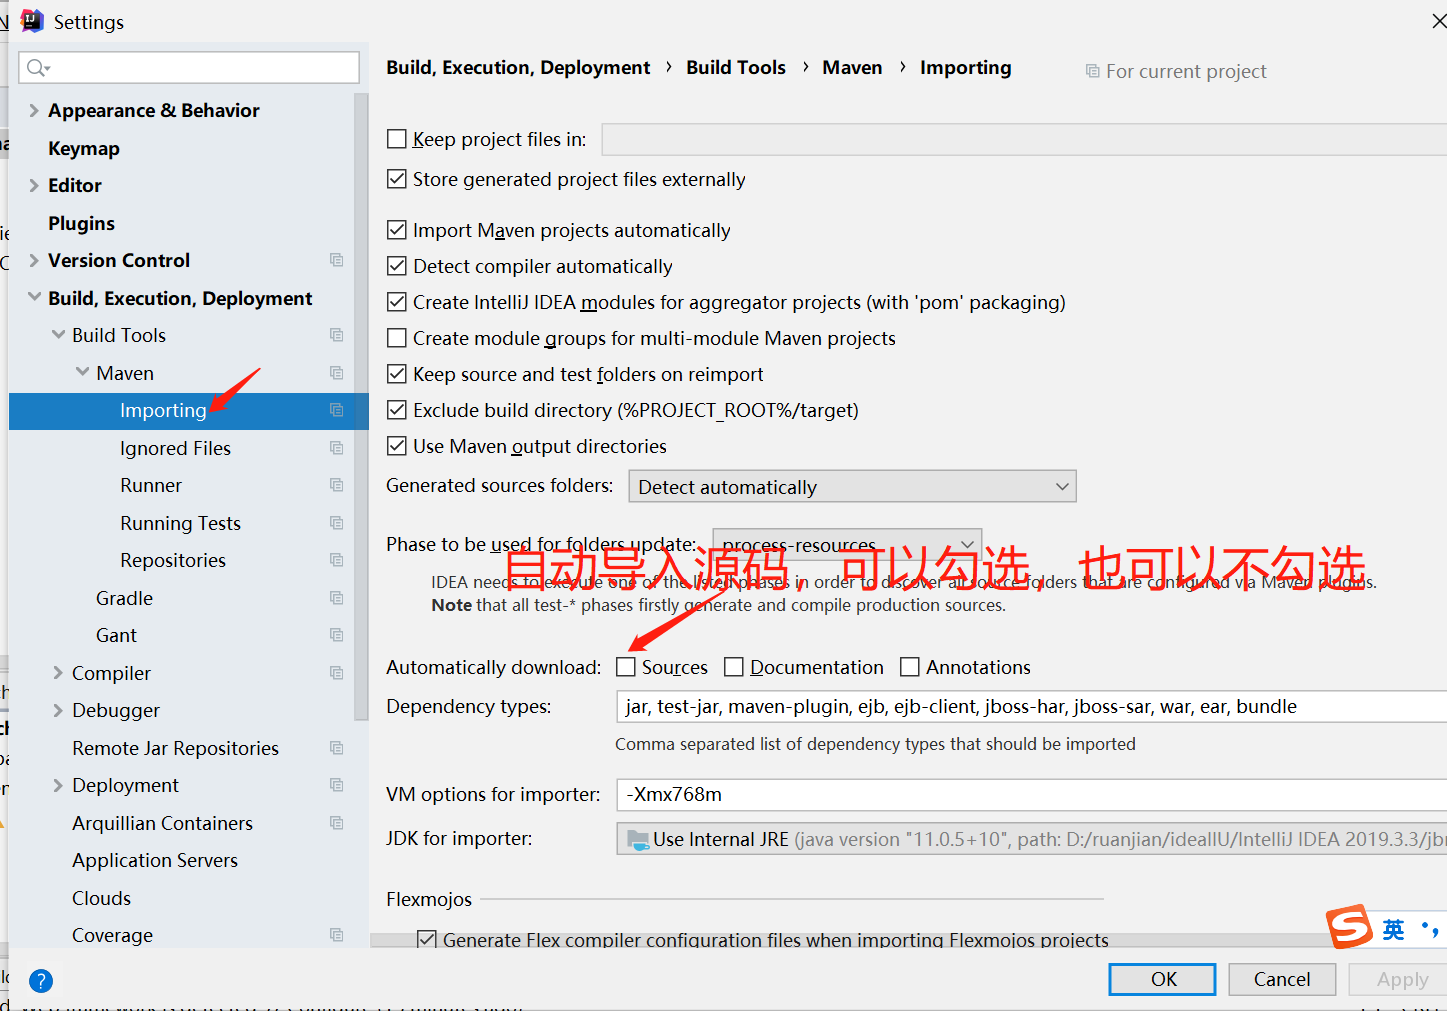Click the VM options for importer field
1447x1011 pixels.
pos(1031,794)
